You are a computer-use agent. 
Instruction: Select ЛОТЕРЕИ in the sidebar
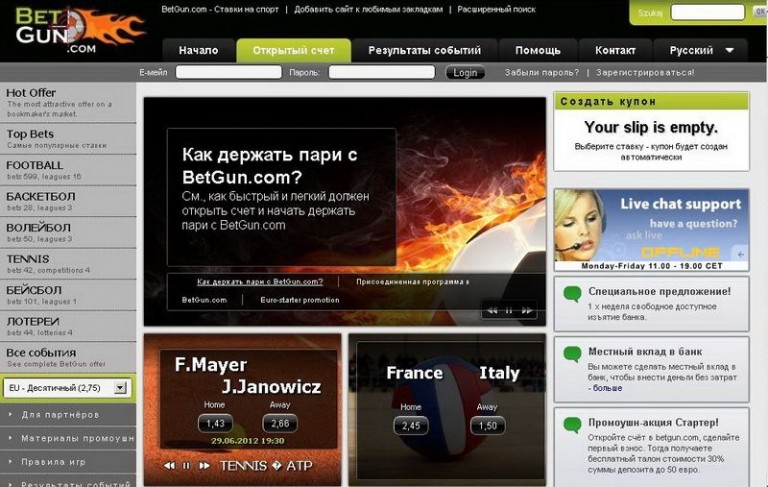click(x=68, y=327)
